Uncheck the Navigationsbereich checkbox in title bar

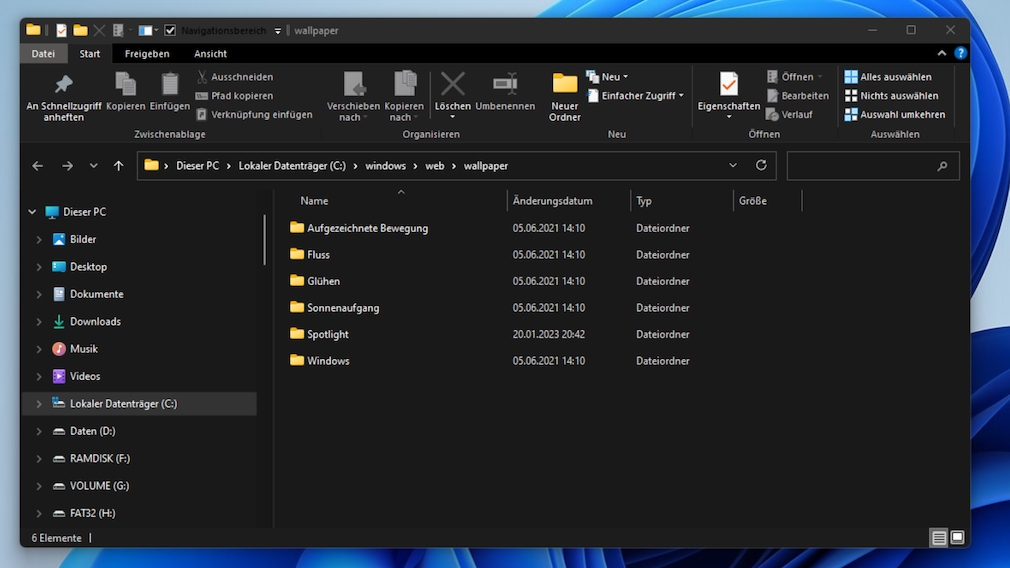170,31
